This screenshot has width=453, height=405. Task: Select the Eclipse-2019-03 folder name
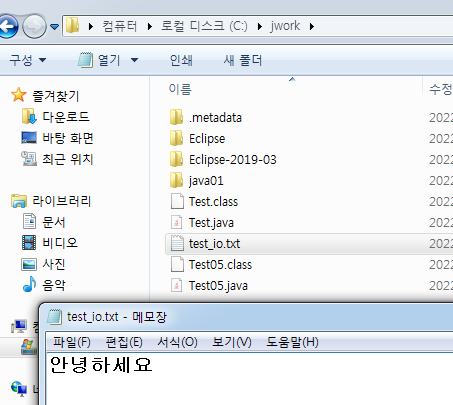233,160
